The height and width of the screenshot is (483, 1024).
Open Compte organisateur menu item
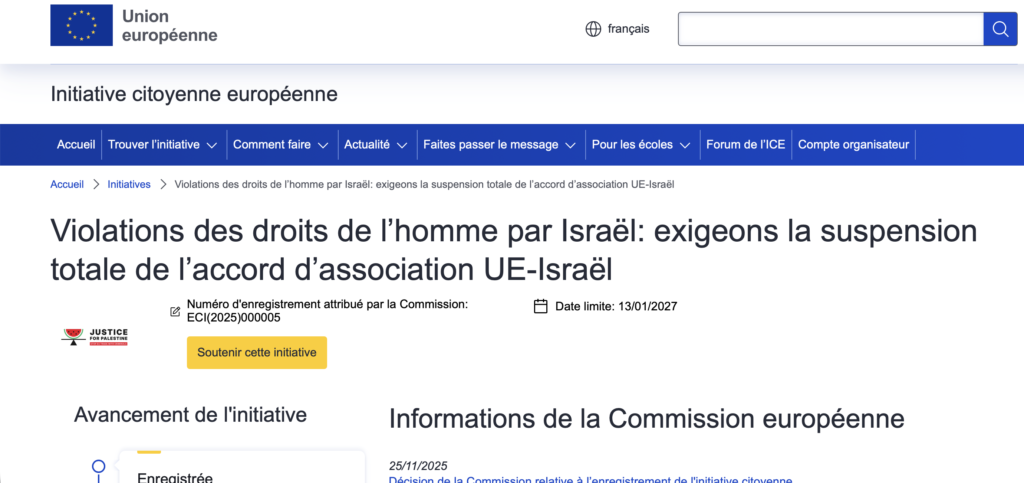point(853,145)
